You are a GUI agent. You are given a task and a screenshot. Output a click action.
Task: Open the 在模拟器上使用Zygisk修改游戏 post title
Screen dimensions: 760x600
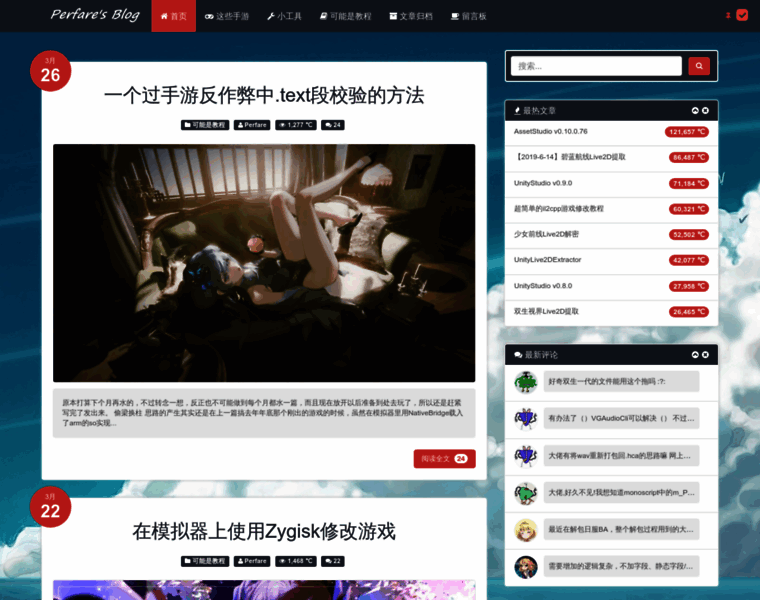[x=264, y=531]
